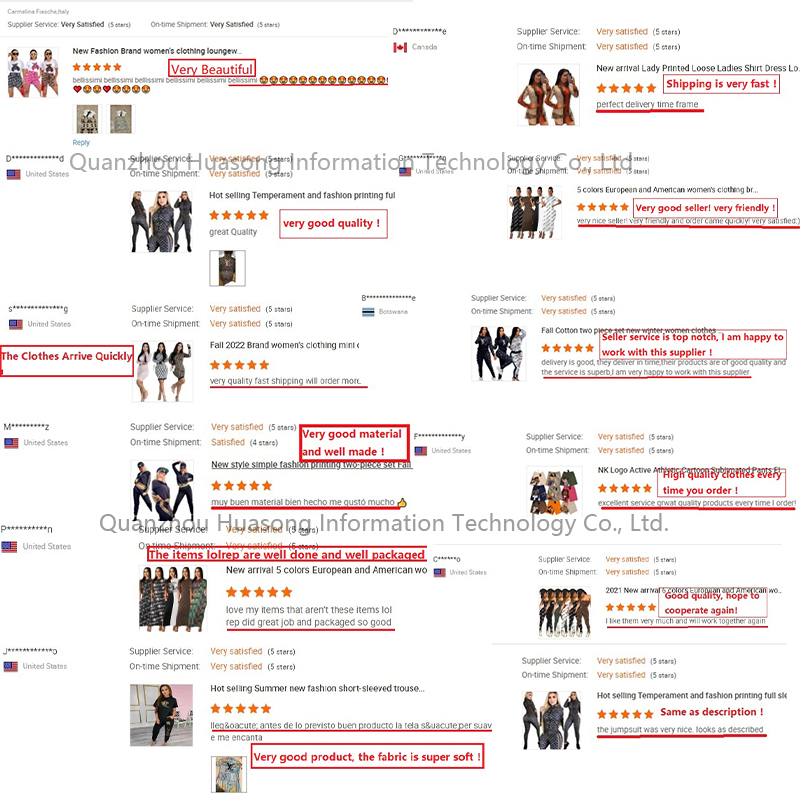
Task: Click the Reply link under first review
Action: 81,142
